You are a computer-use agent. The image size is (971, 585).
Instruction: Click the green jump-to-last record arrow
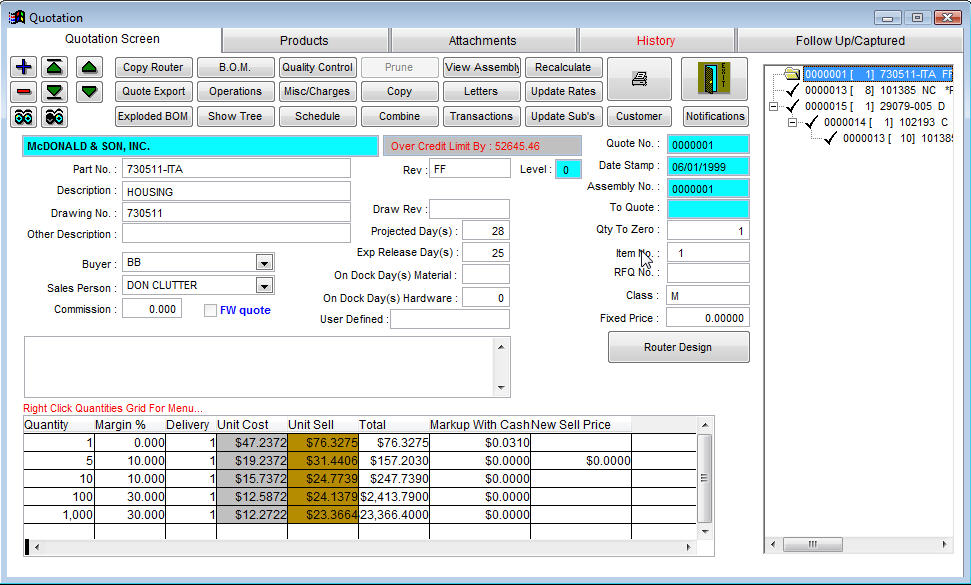coord(55,92)
